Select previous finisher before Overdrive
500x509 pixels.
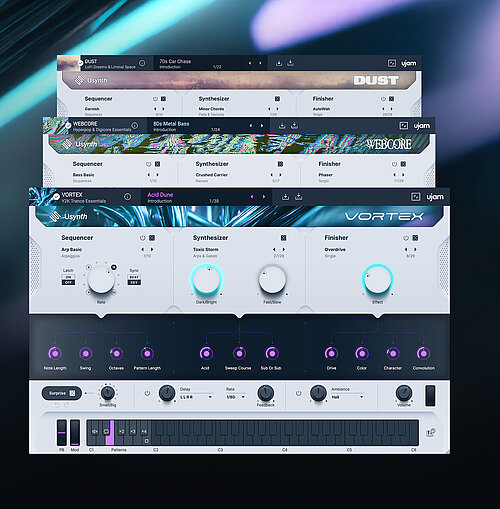click(x=406, y=249)
